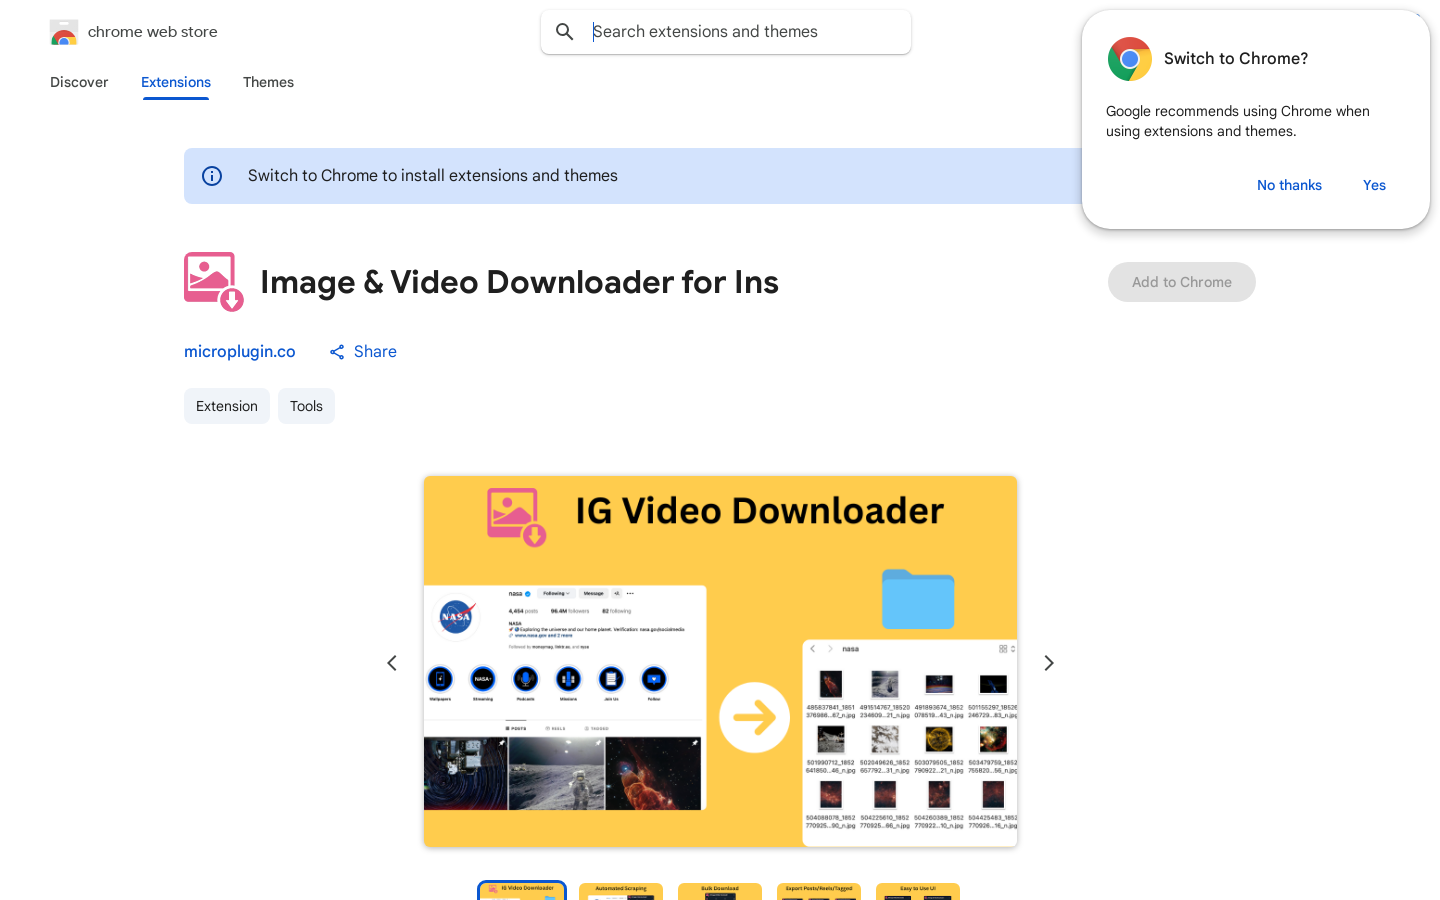Select the Easy to Use UI thumbnail
This screenshot has width=1440, height=900.
pos(918,891)
